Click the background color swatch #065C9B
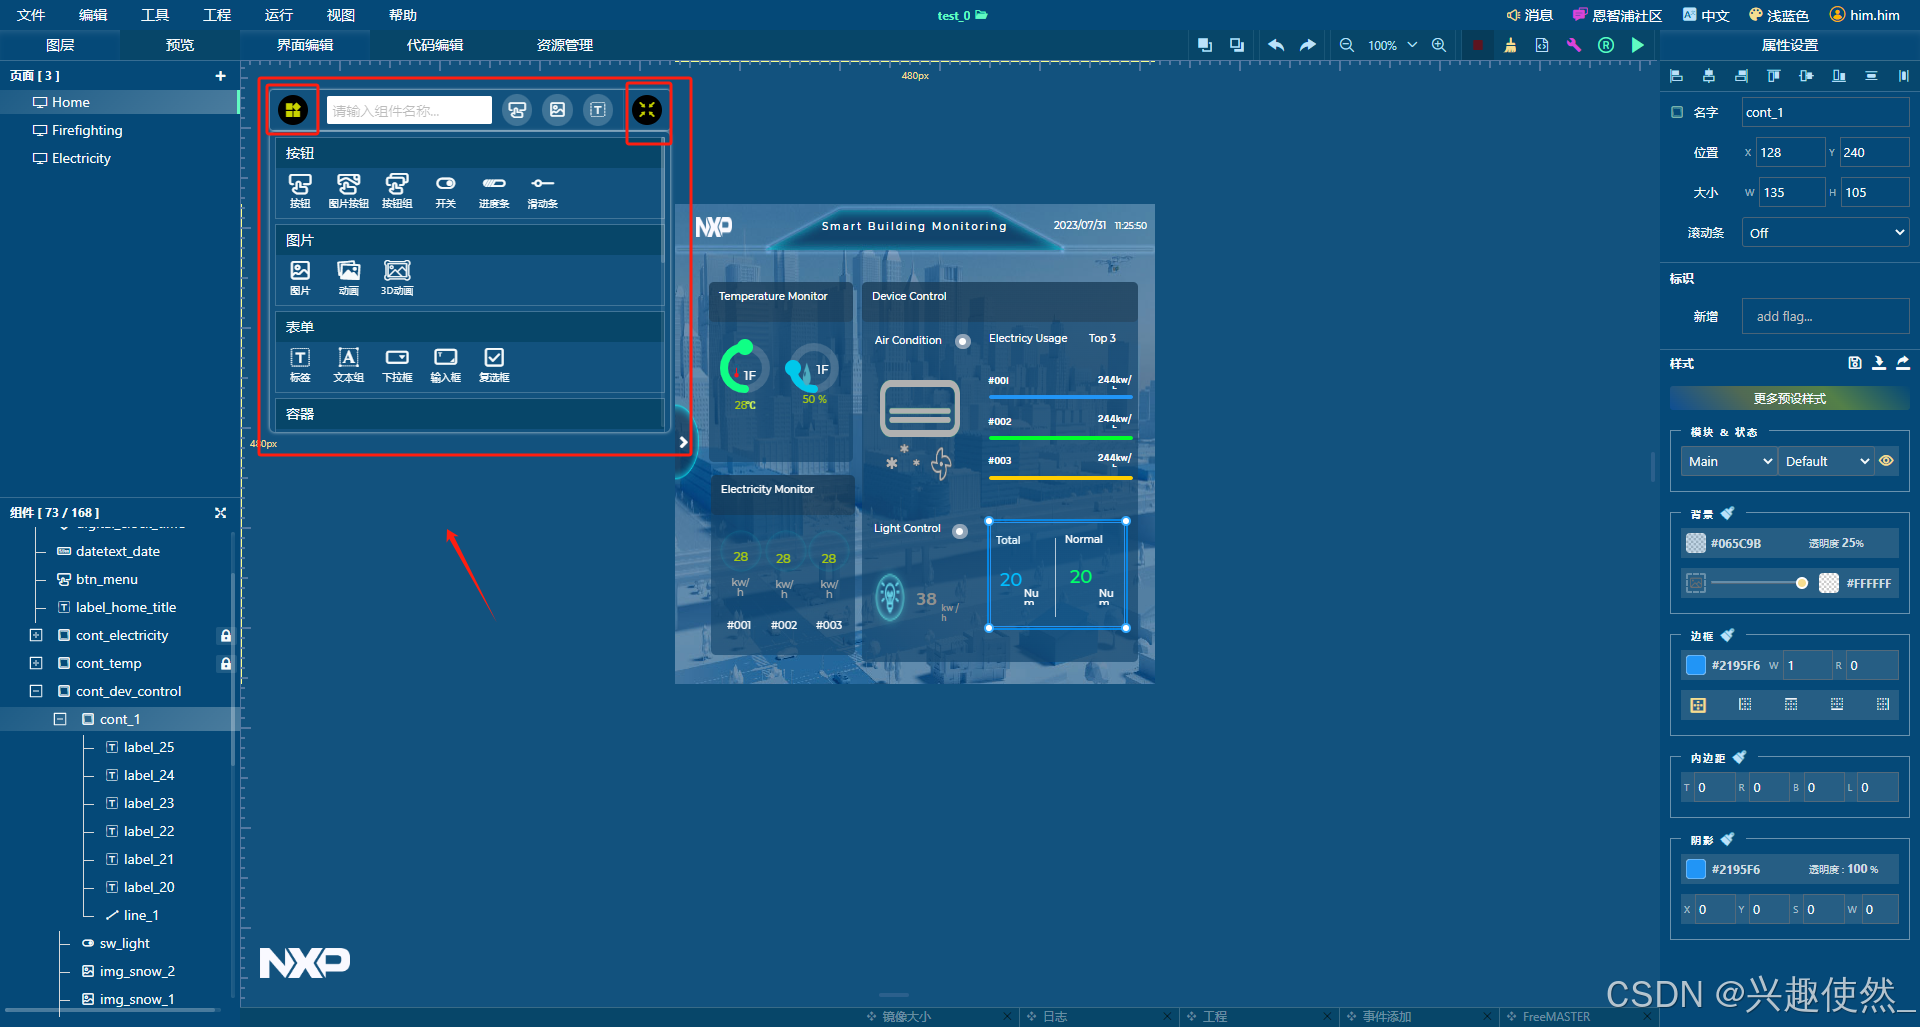The image size is (1920, 1027). pyautogui.click(x=1696, y=543)
